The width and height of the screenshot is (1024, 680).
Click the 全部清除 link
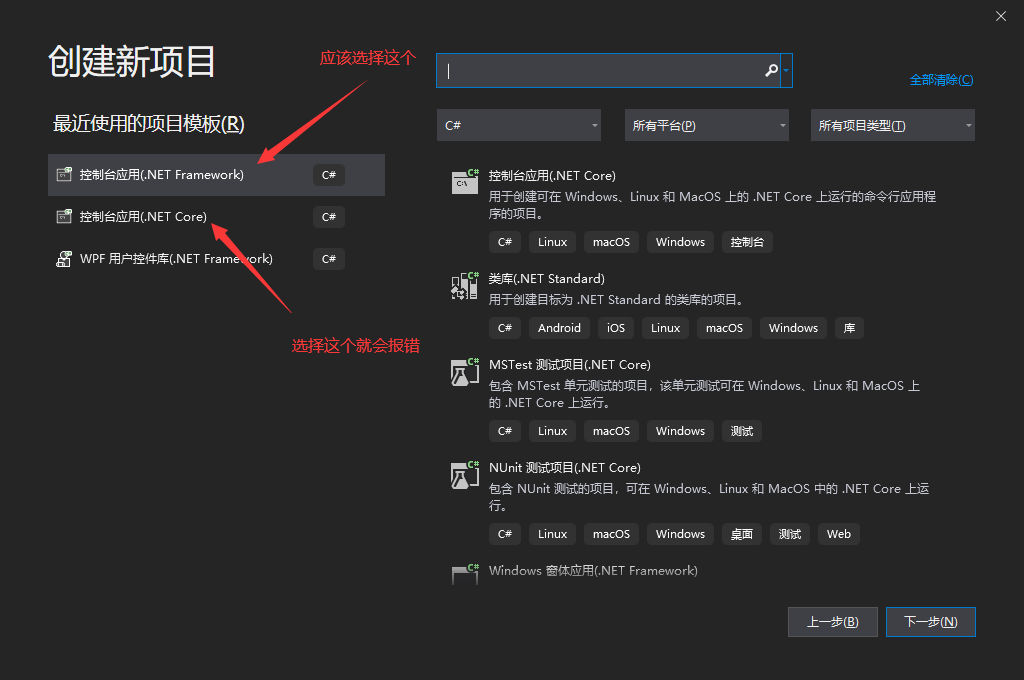tap(941, 80)
